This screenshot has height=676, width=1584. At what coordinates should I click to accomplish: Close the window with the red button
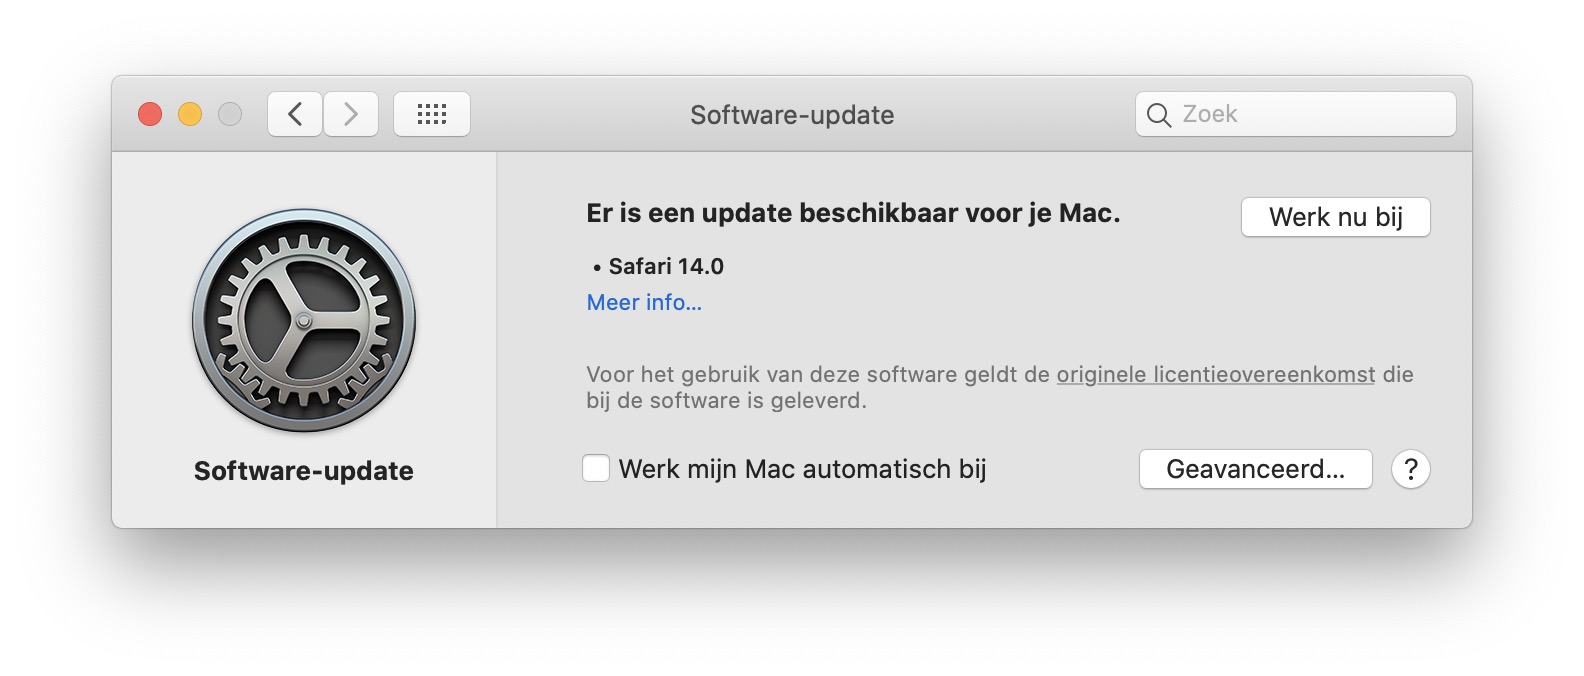tap(150, 114)
